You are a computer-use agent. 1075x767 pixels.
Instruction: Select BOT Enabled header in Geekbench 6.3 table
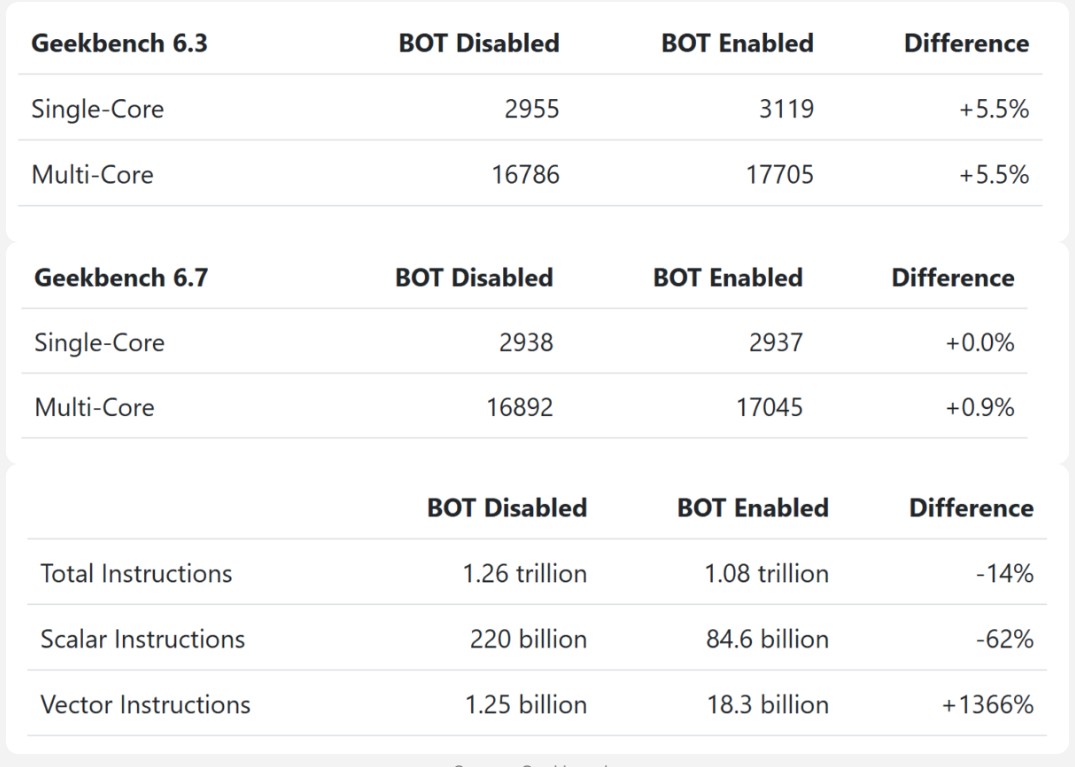(x=737, y=43)
